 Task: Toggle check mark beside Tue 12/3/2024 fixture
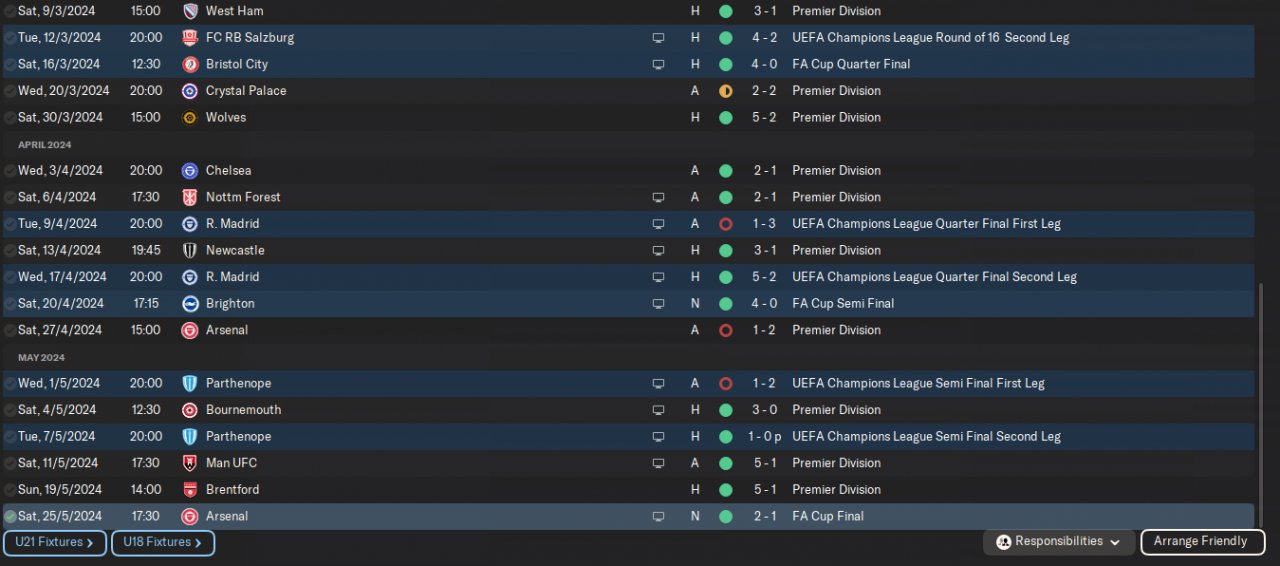pos(10,38)
